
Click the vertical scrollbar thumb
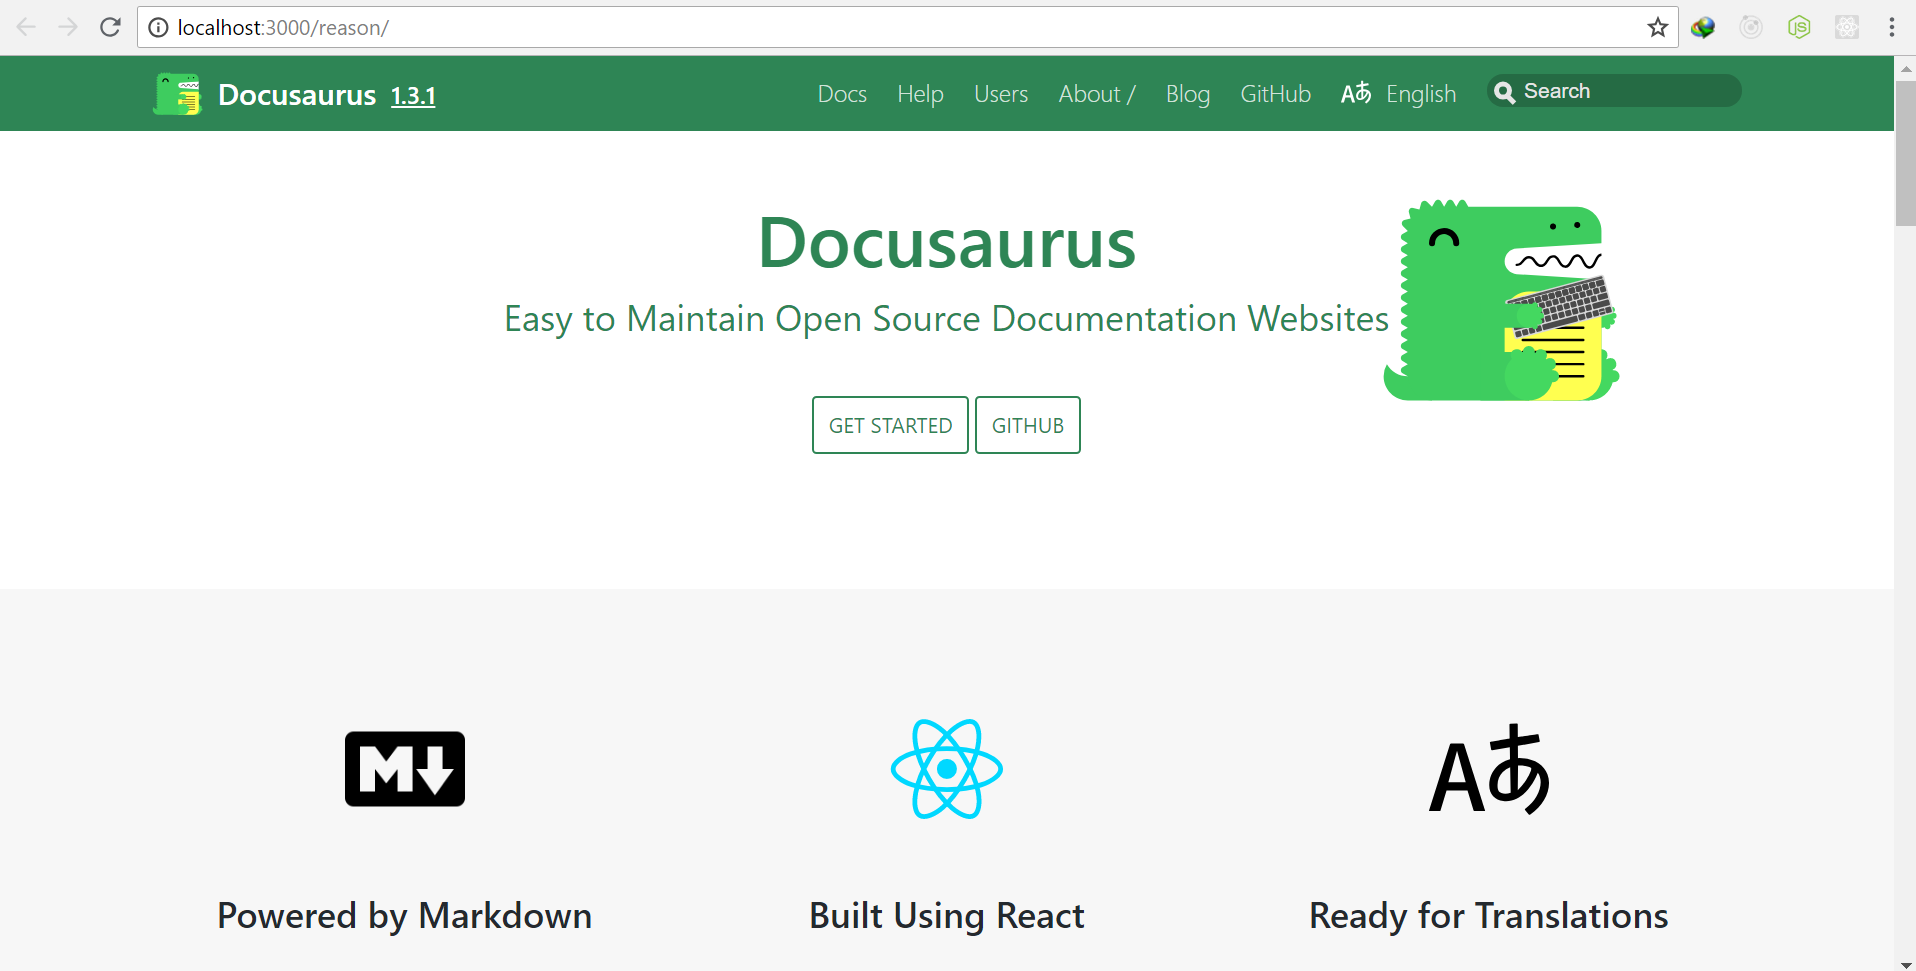pos(1905,153)
